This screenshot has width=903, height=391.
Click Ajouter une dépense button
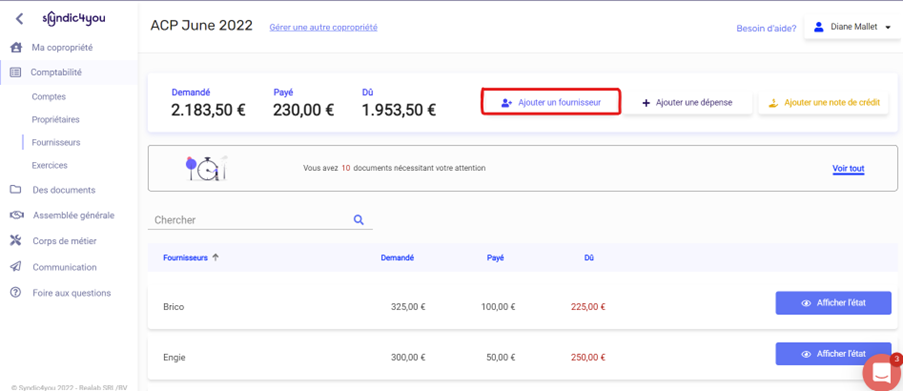(x=688, y=103)
